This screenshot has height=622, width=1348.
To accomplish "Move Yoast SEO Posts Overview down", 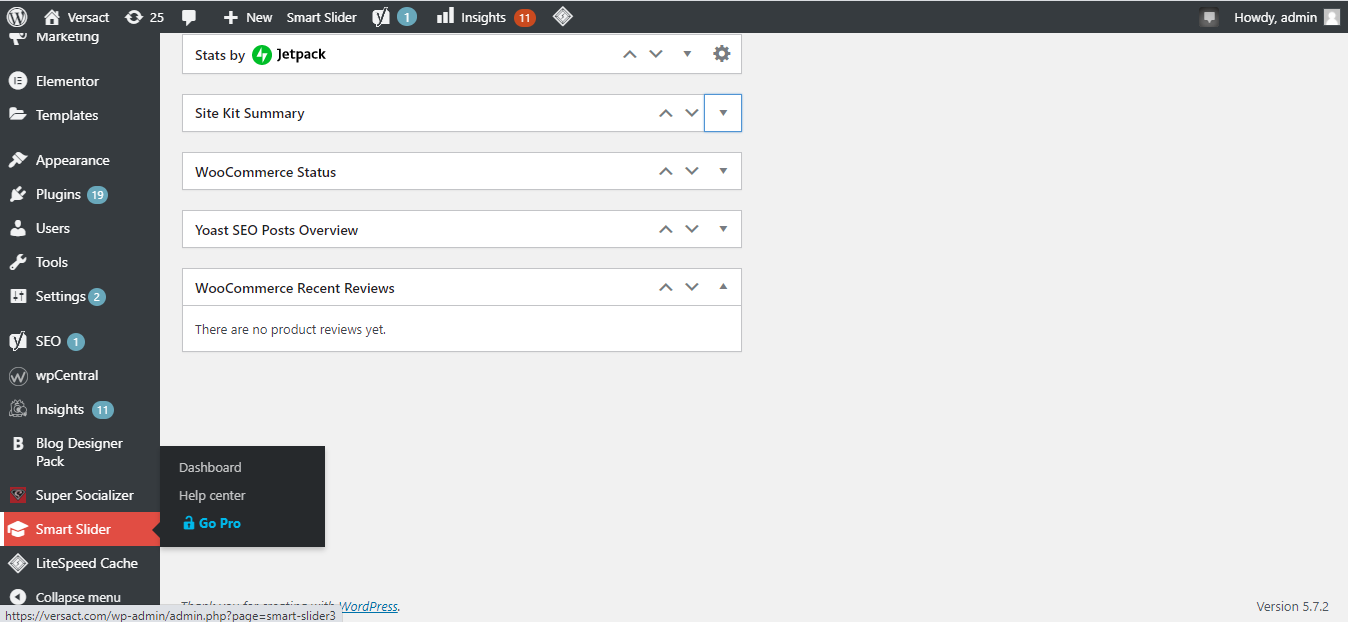I will coord(692,229).
